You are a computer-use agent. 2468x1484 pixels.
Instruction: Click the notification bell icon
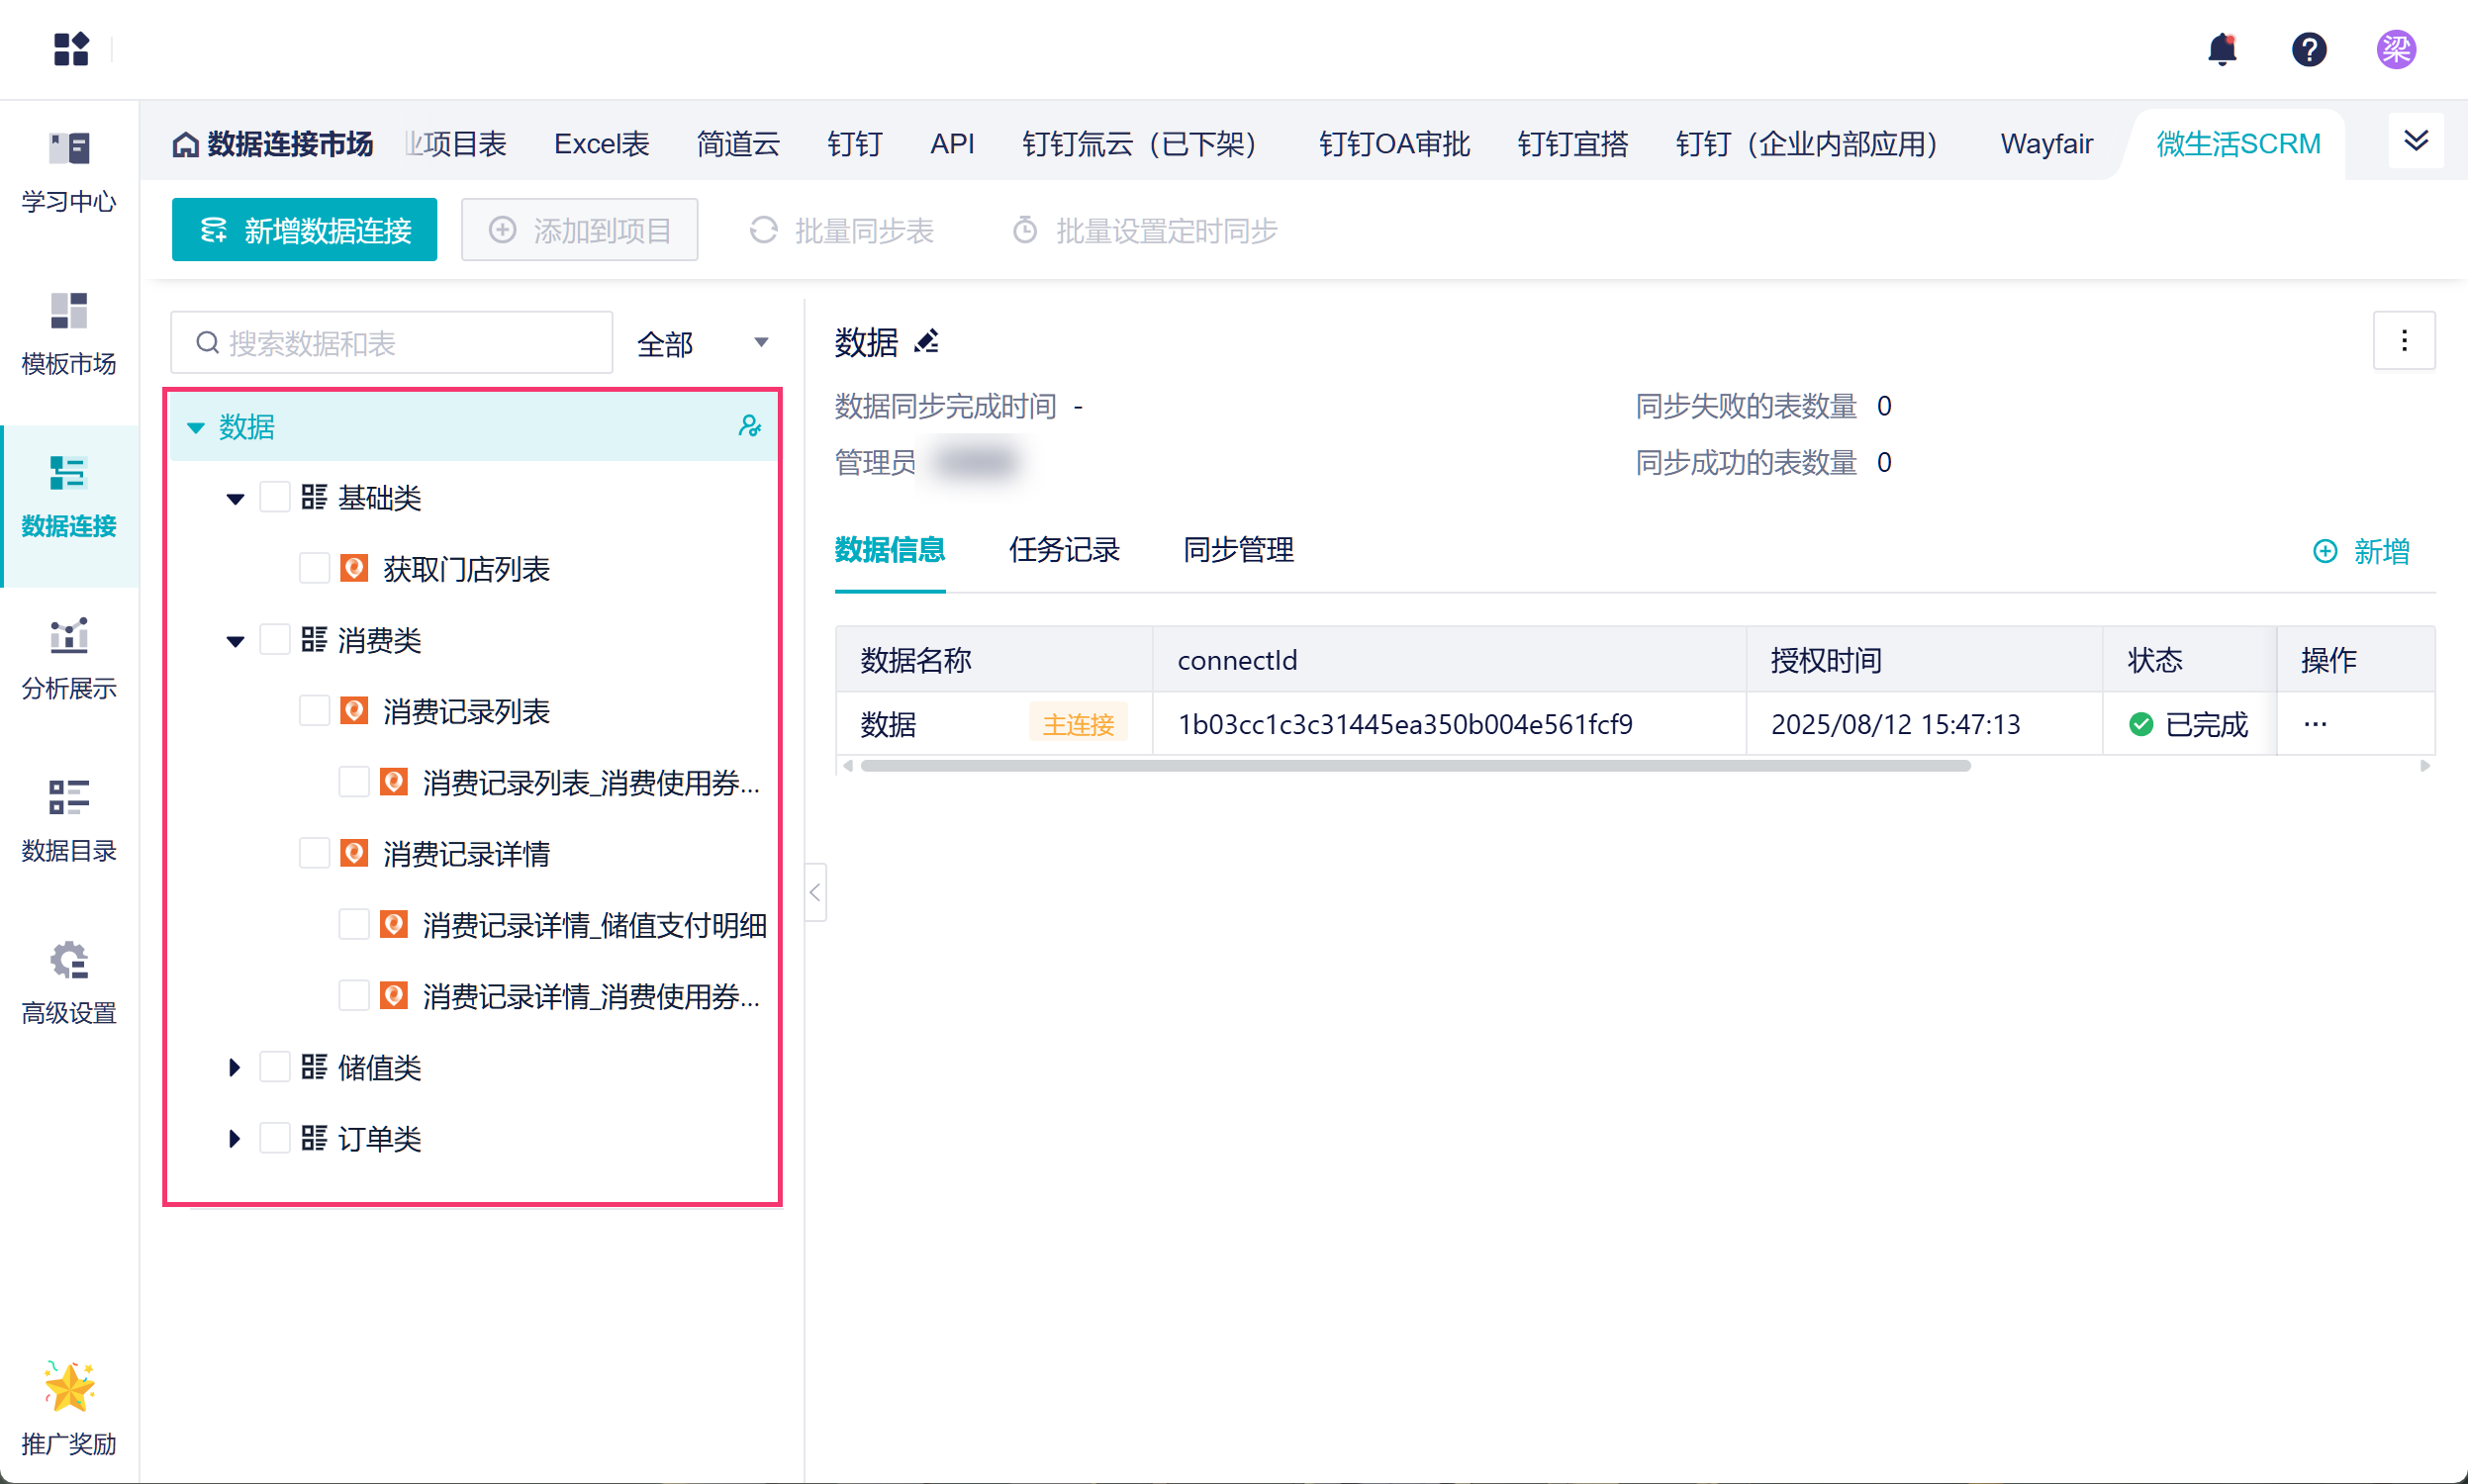[2221, 49]
